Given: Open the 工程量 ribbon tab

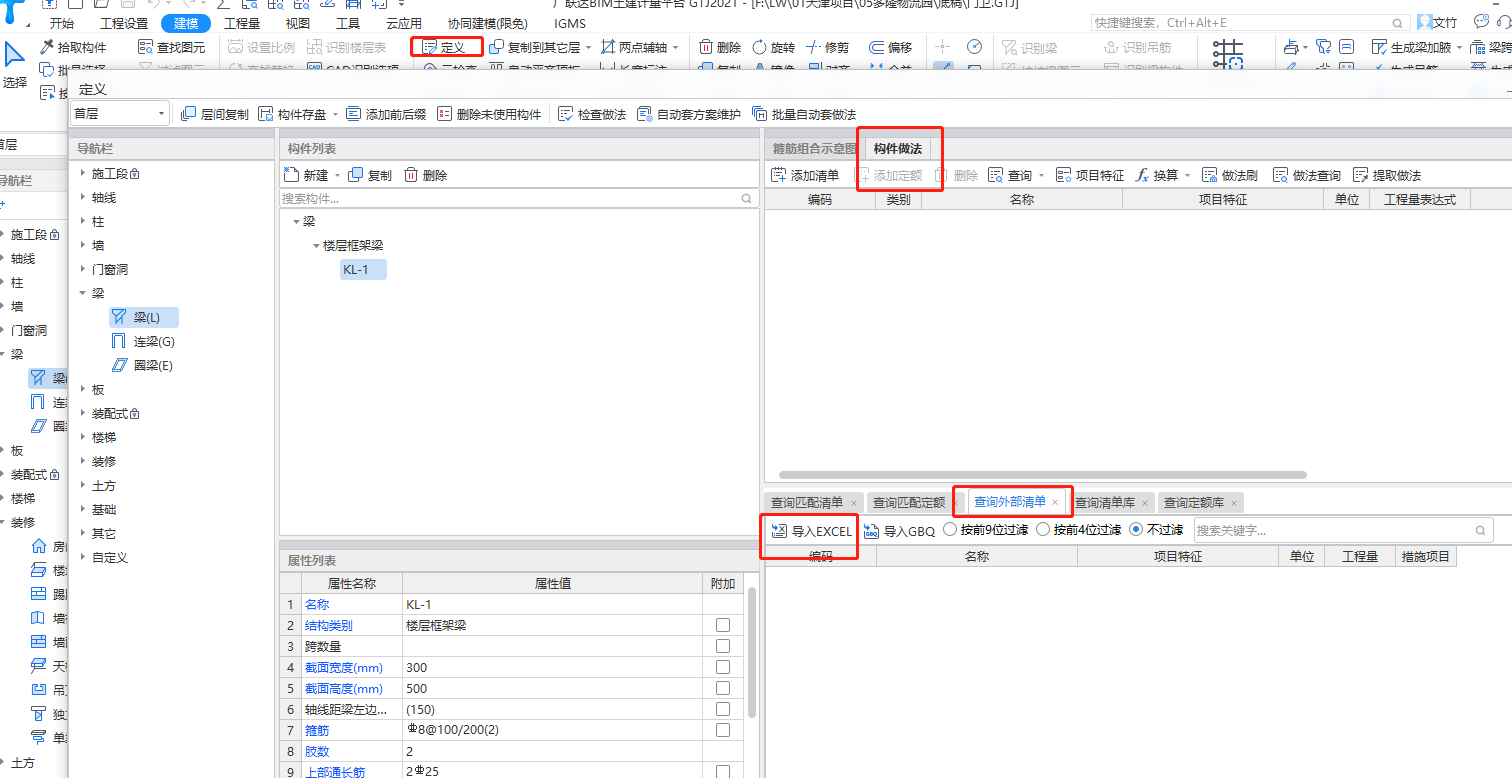Looking at the screenshot, I should click(242, 23).
